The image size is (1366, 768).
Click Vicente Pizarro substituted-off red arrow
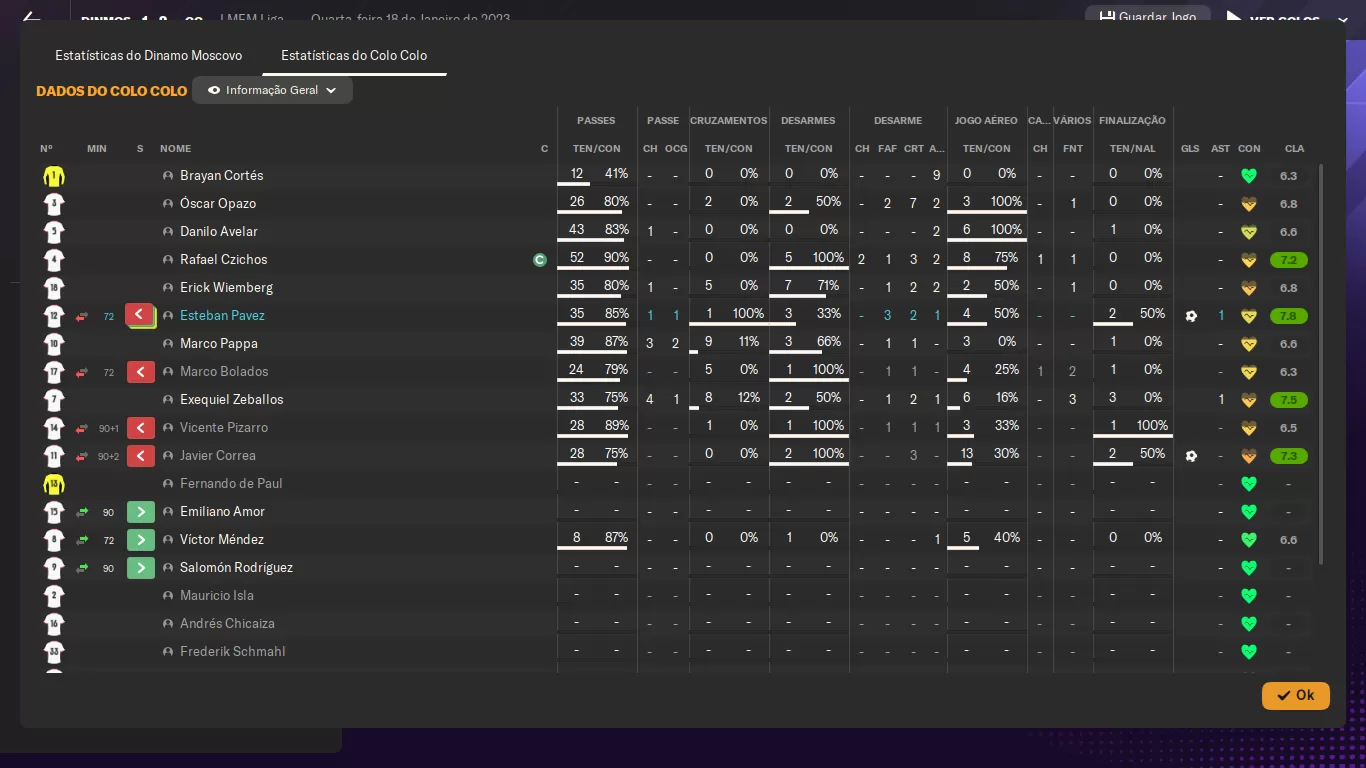pos(140,428)
